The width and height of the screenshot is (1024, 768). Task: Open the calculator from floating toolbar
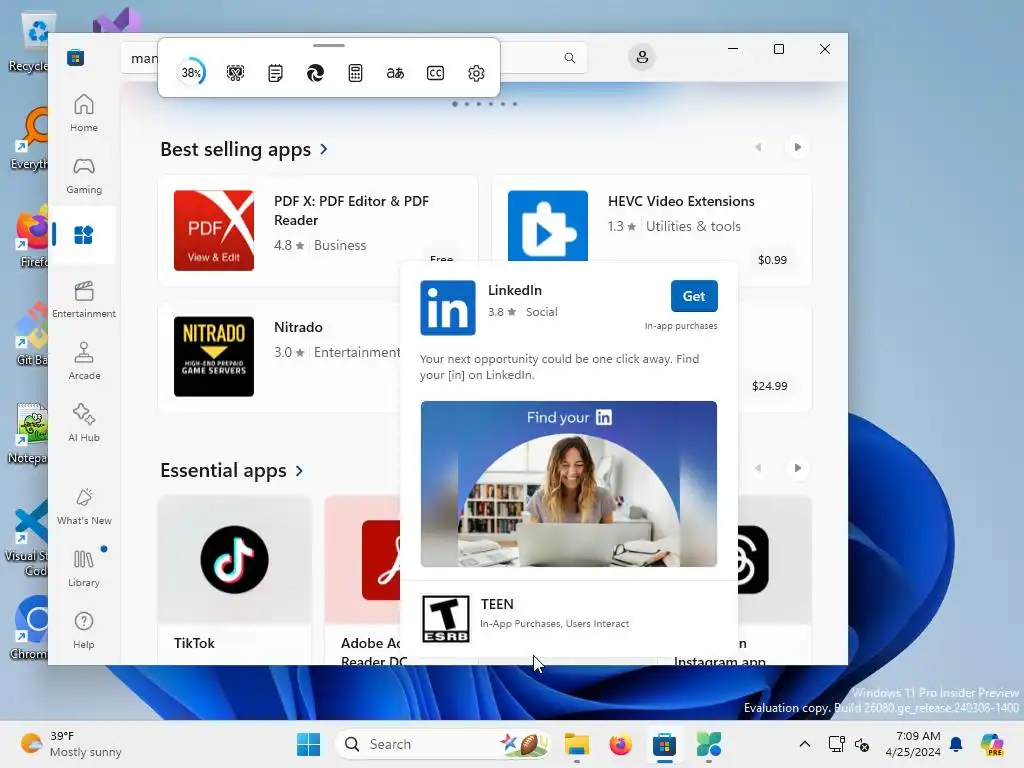tap(355, 73)
